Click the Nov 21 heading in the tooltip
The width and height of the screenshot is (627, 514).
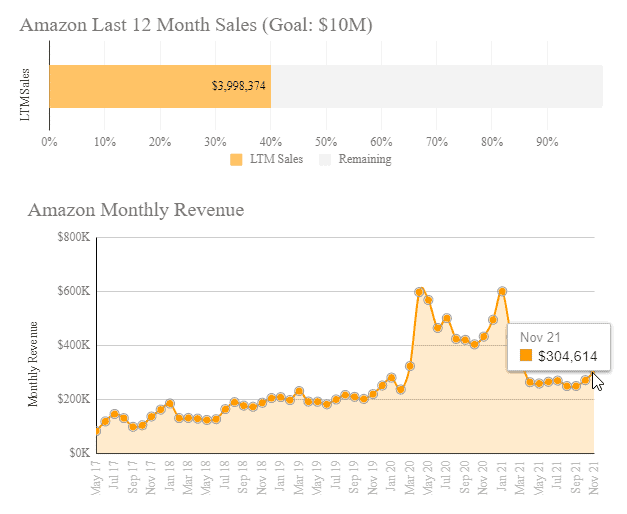[540, 336]
